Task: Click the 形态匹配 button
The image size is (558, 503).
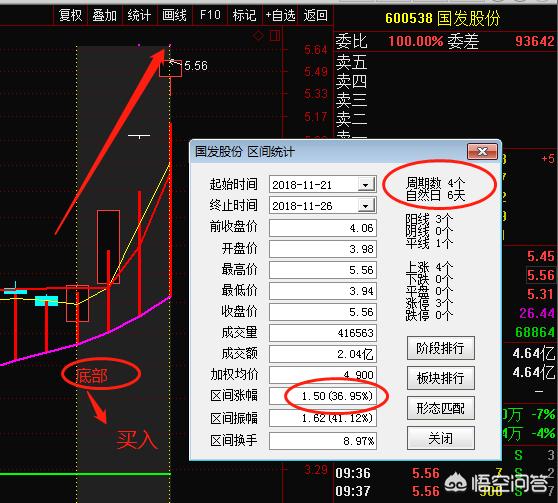Action: 441,408
